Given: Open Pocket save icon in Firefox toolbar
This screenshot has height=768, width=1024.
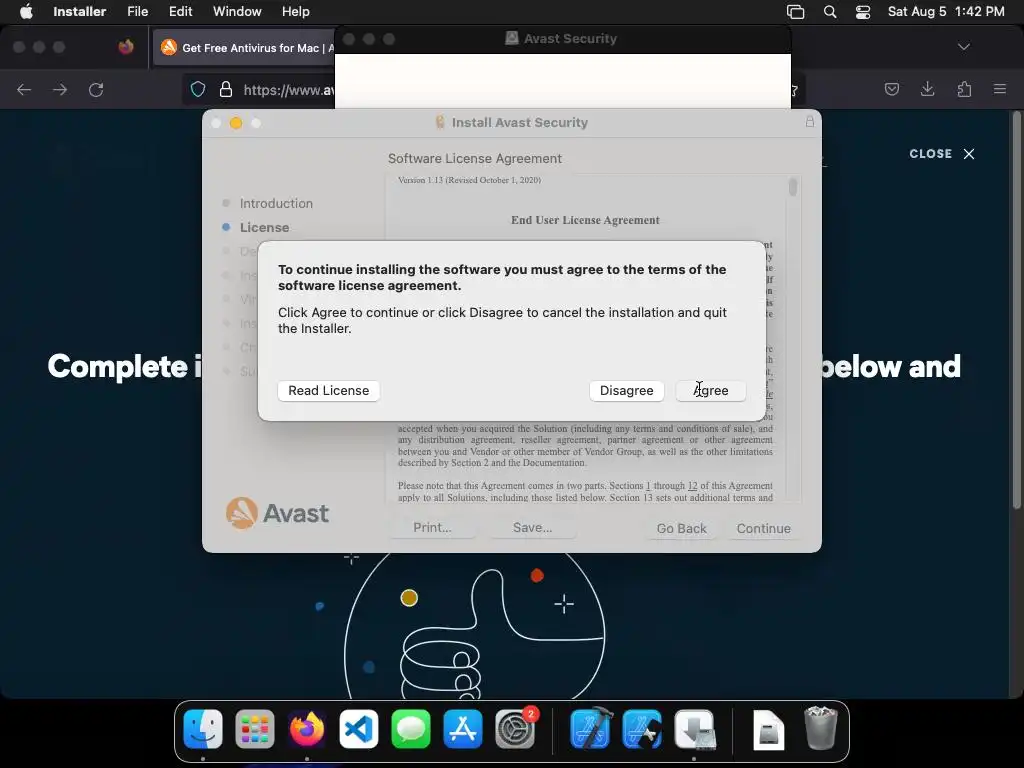Looking at the screenshot, I should pos(891,89).
